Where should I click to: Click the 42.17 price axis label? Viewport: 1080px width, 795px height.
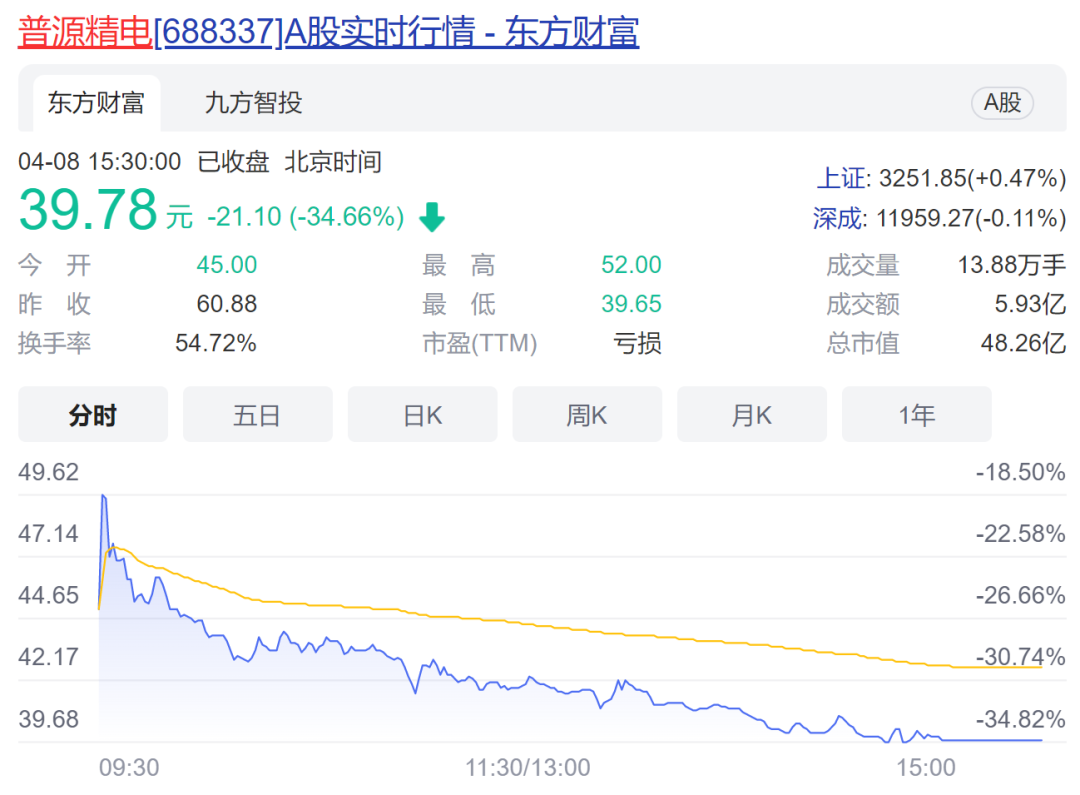pos(48,657)
